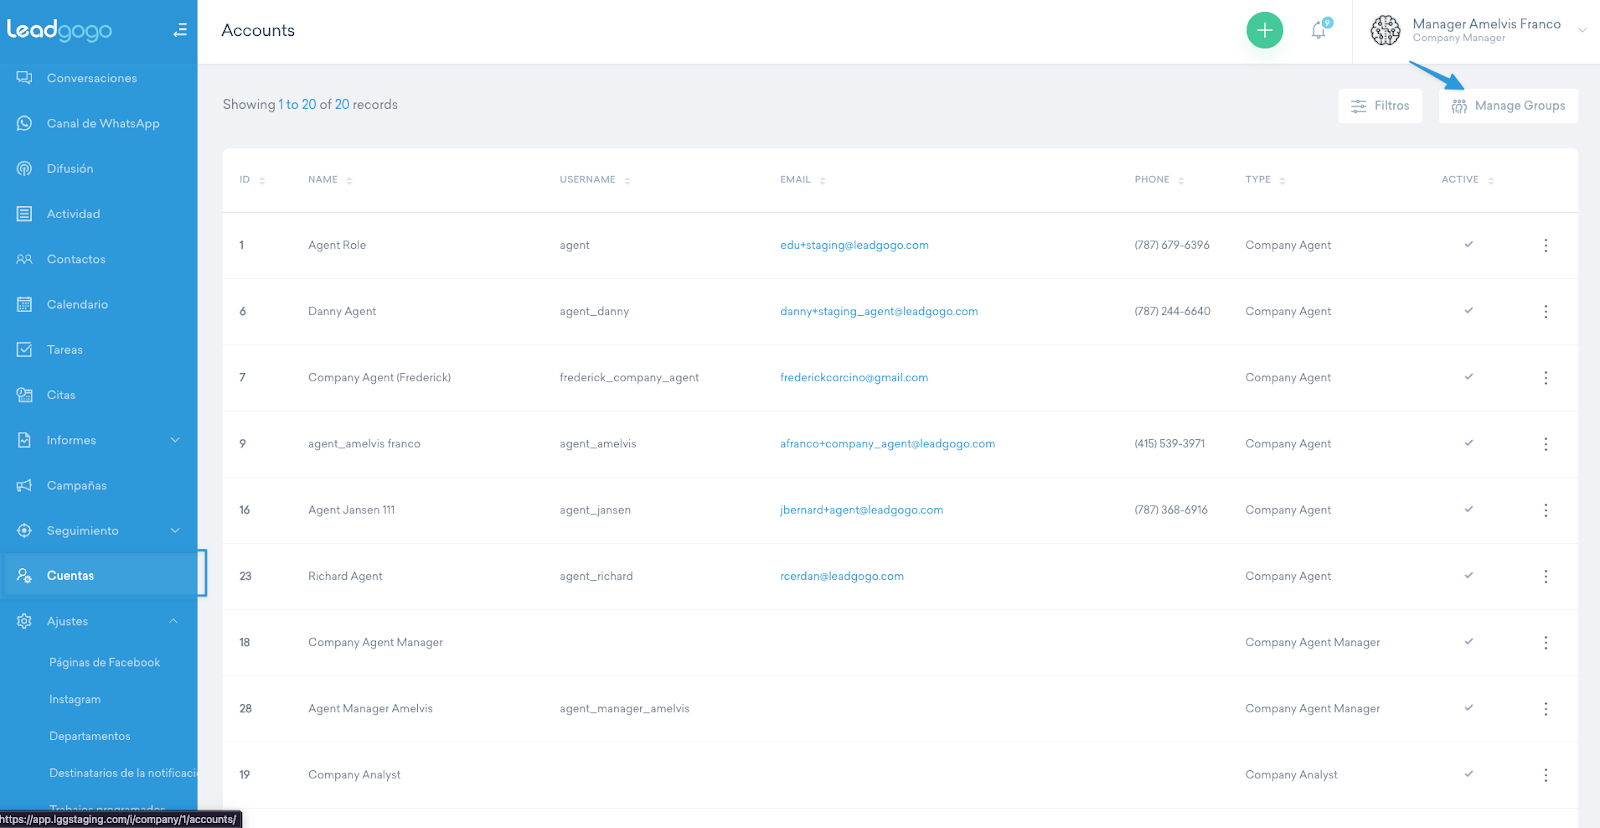Click the Manage Groups button
The height and width of the screenshot is (828, 1600).
(x=1508, y=105)
